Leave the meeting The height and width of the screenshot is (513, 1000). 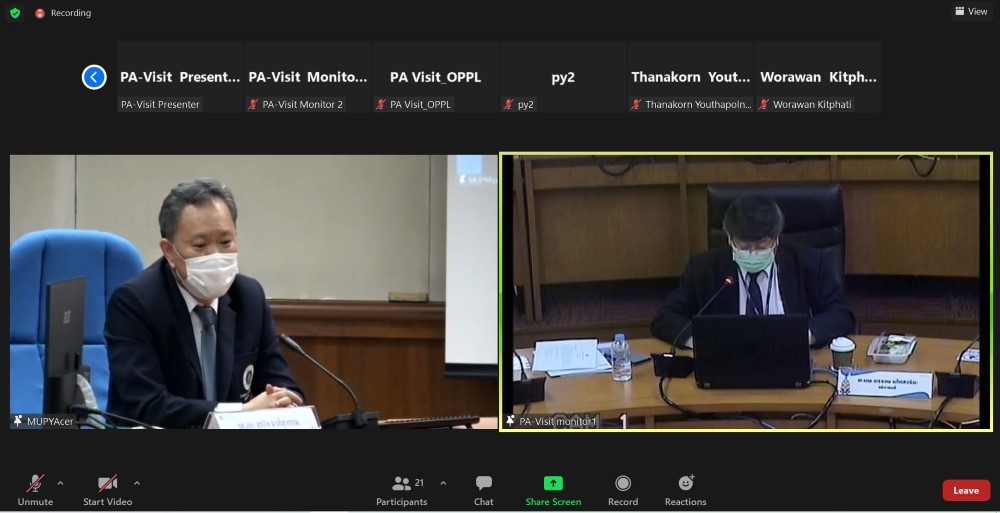pyautogui.click(x=965, y=490)
